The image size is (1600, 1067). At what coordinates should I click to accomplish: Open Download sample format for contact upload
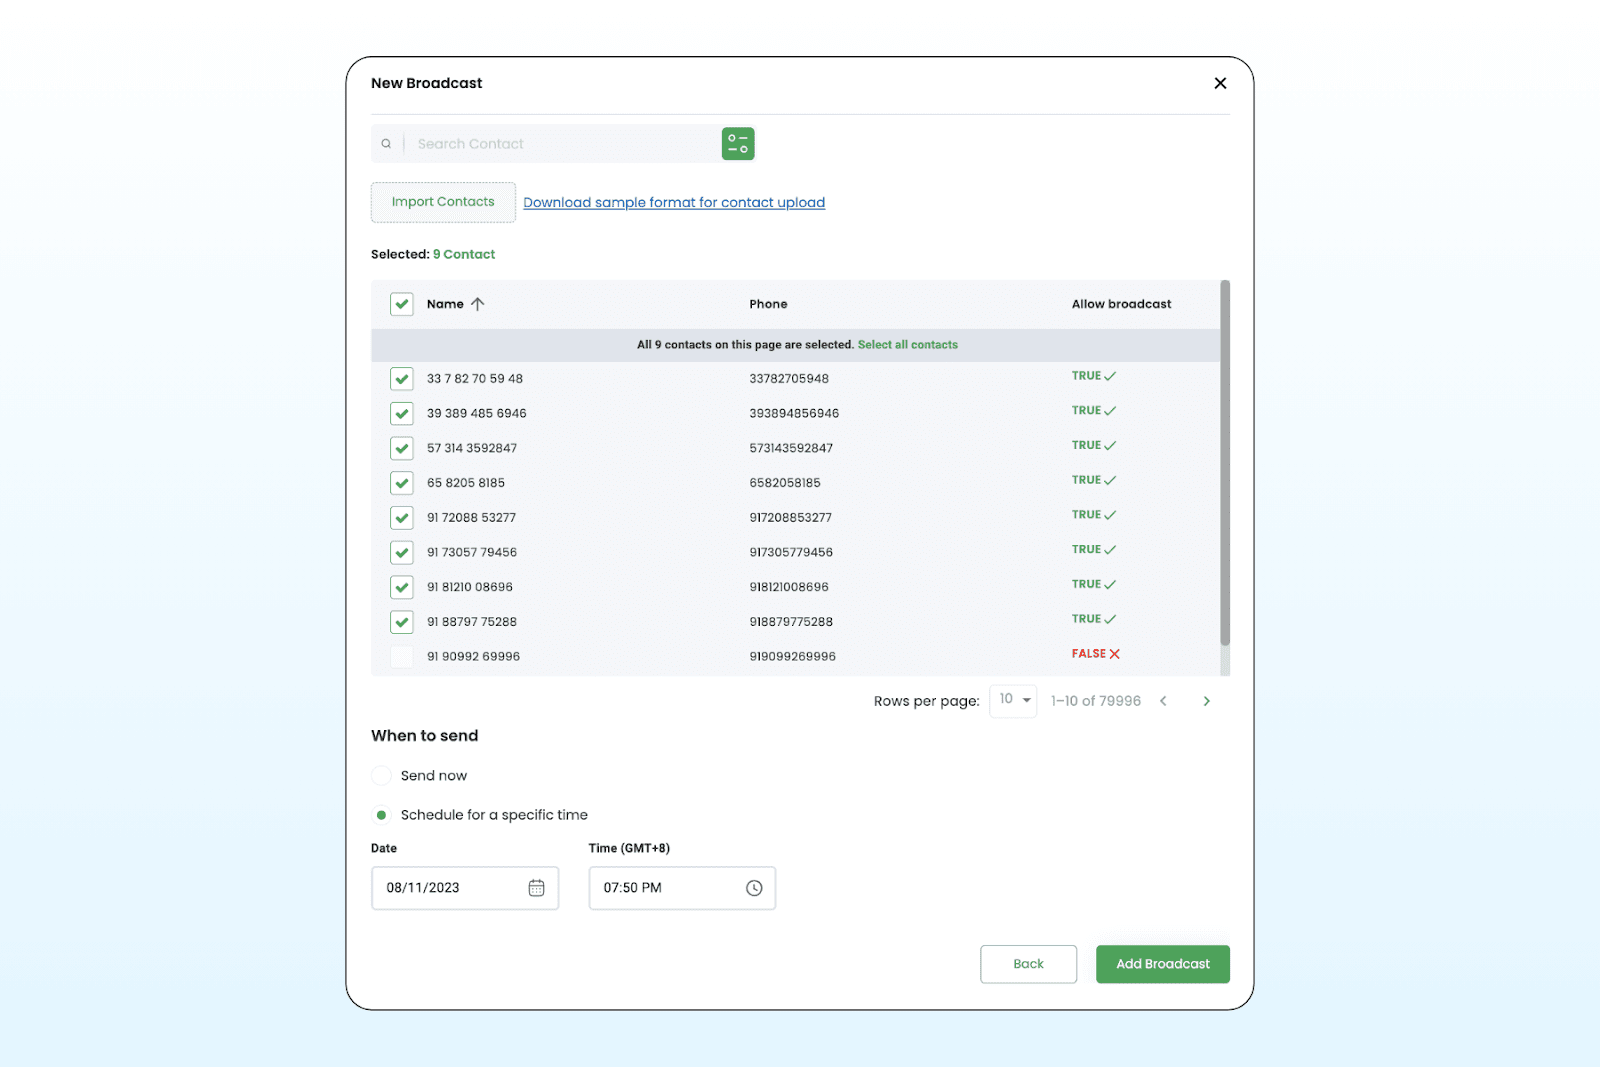(674, 202)
